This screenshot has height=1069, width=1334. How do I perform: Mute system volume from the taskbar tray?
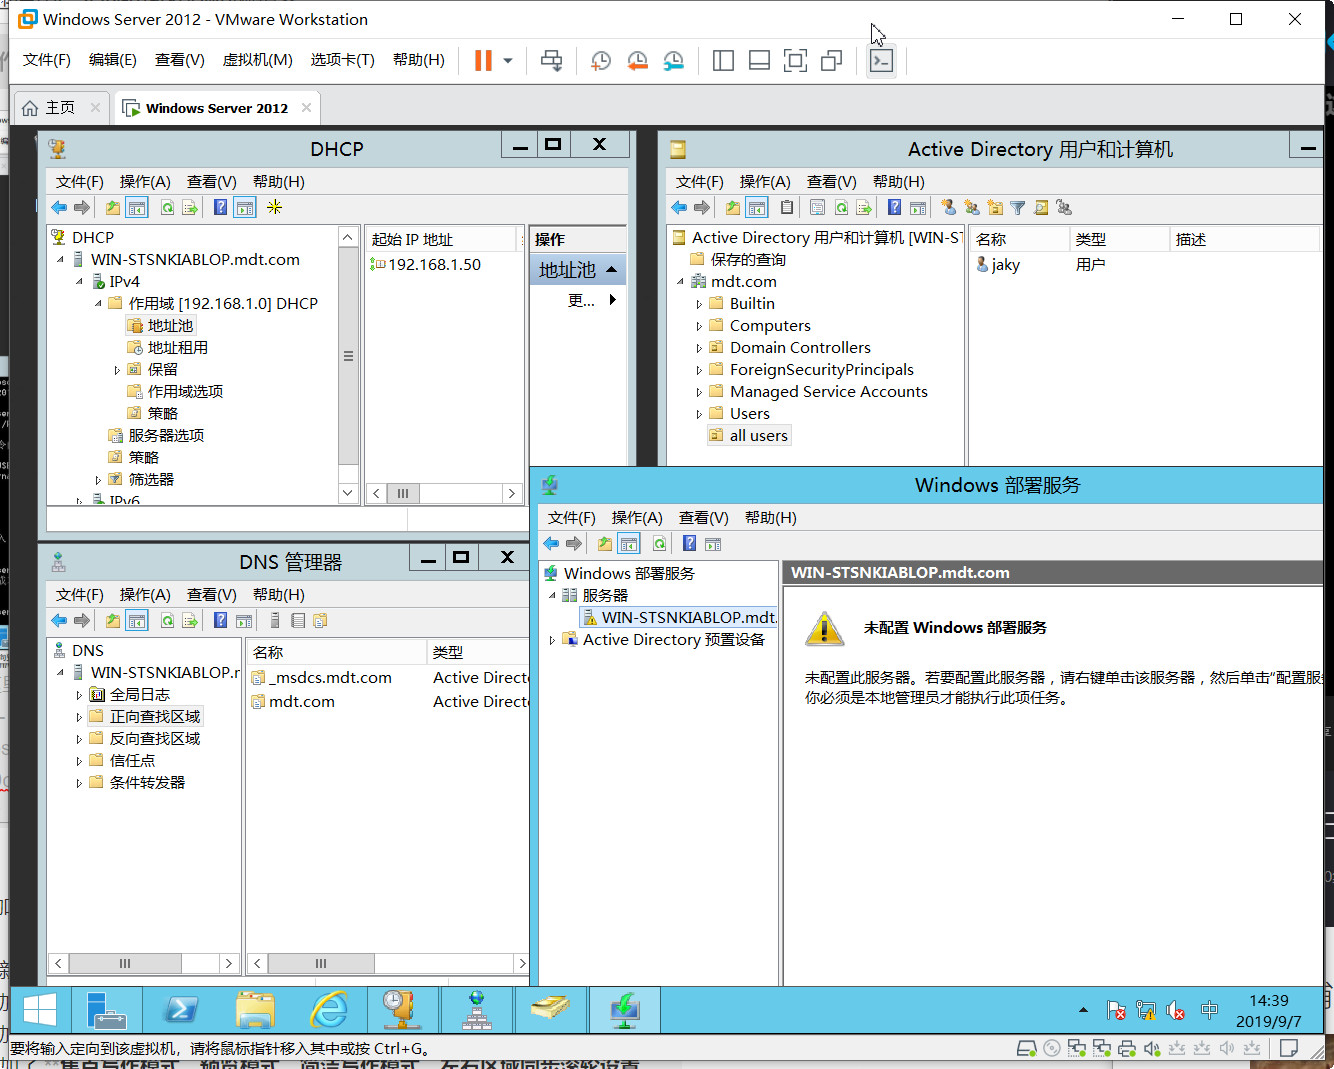[1176, 1010]
